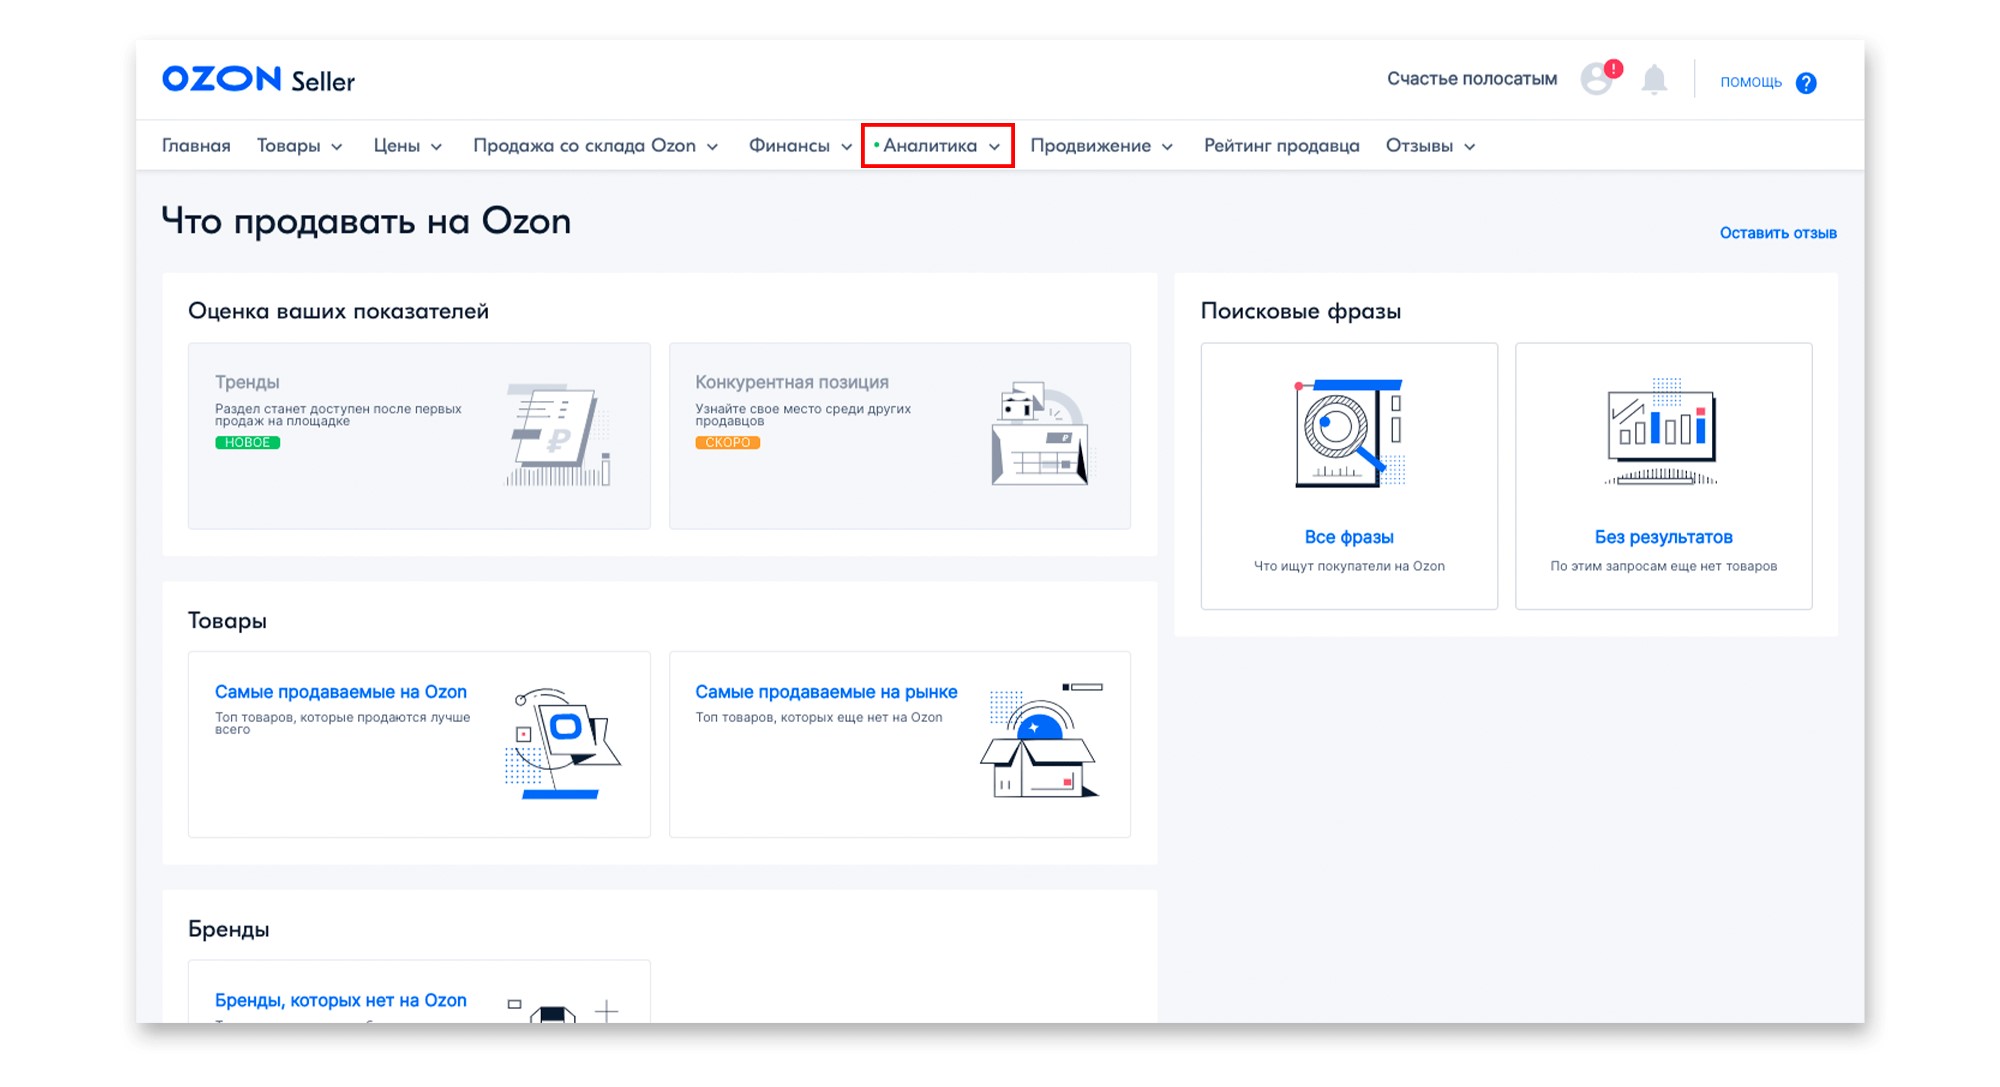The height and width of the screenshot is (1087, 2000).
Task: Click the help question mark icon
Action: coord(1806,83)
